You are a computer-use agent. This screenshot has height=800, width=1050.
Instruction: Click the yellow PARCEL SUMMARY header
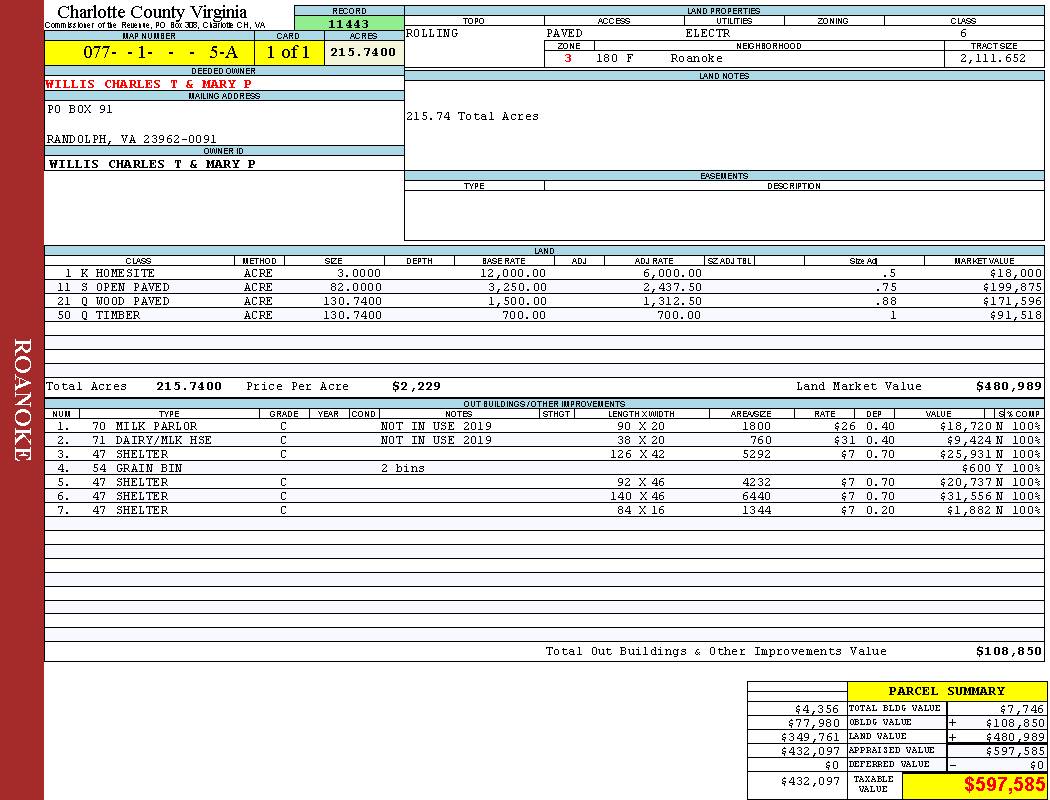[x=946, y=691]
